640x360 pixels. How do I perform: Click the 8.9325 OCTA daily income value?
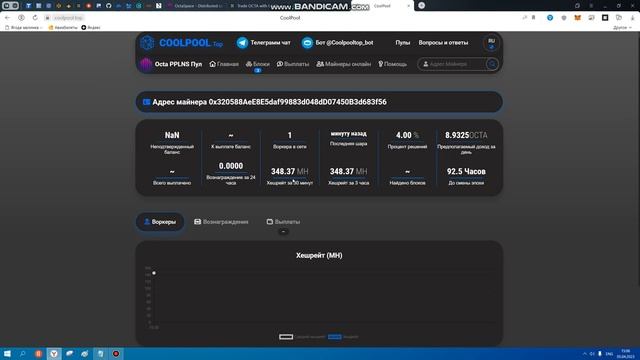pyautogui.click(x=466, y=135)
